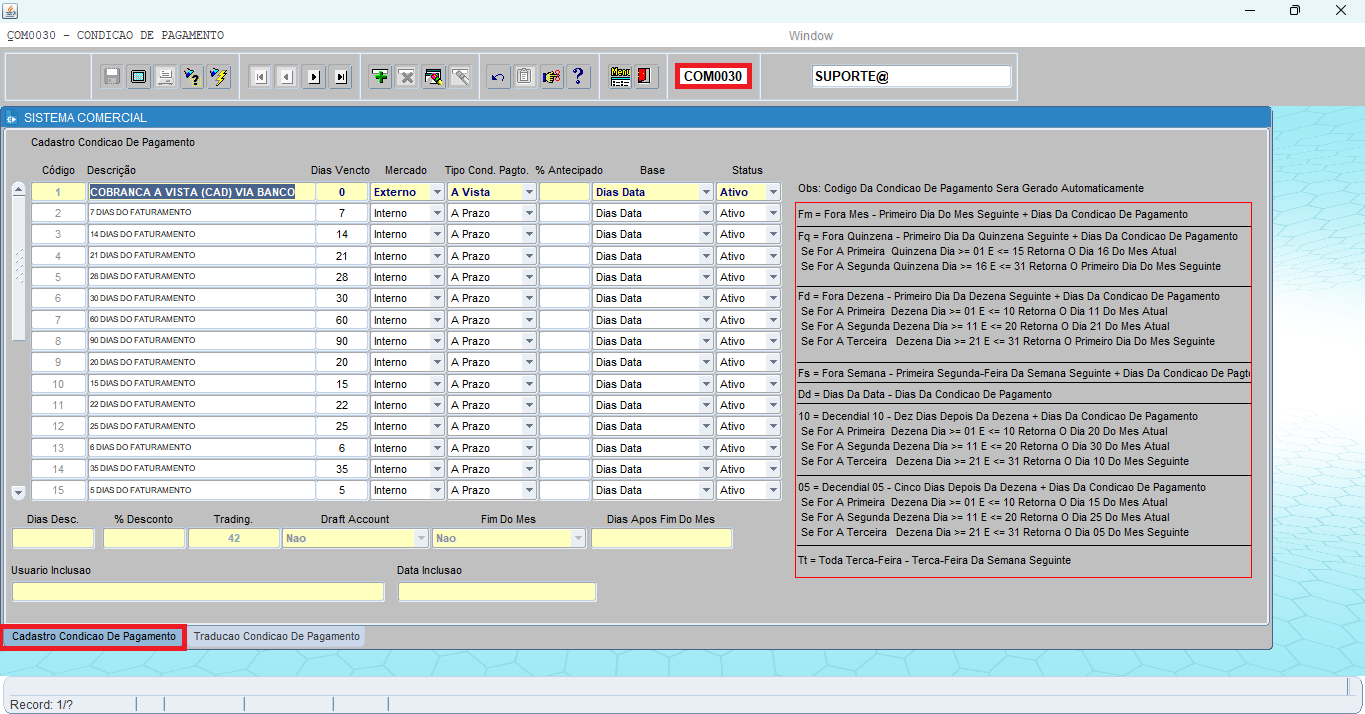Select the 5 DIAS DO FATURAMENTO description
The height and width of the screenshot is (714, 1365).
pyautogui.click(x=201, y=490)
